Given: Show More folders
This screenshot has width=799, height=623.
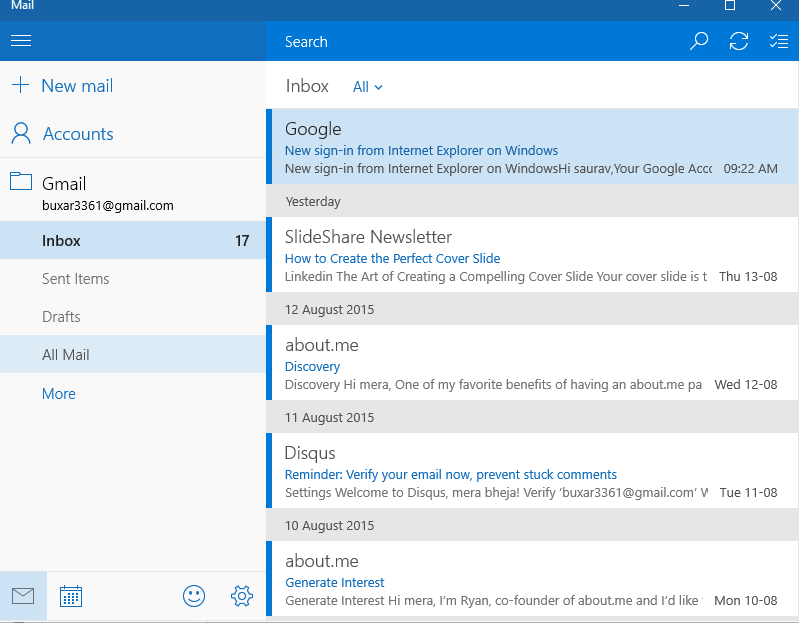Looking at the screenshot, I should click(x=59, y=394).
